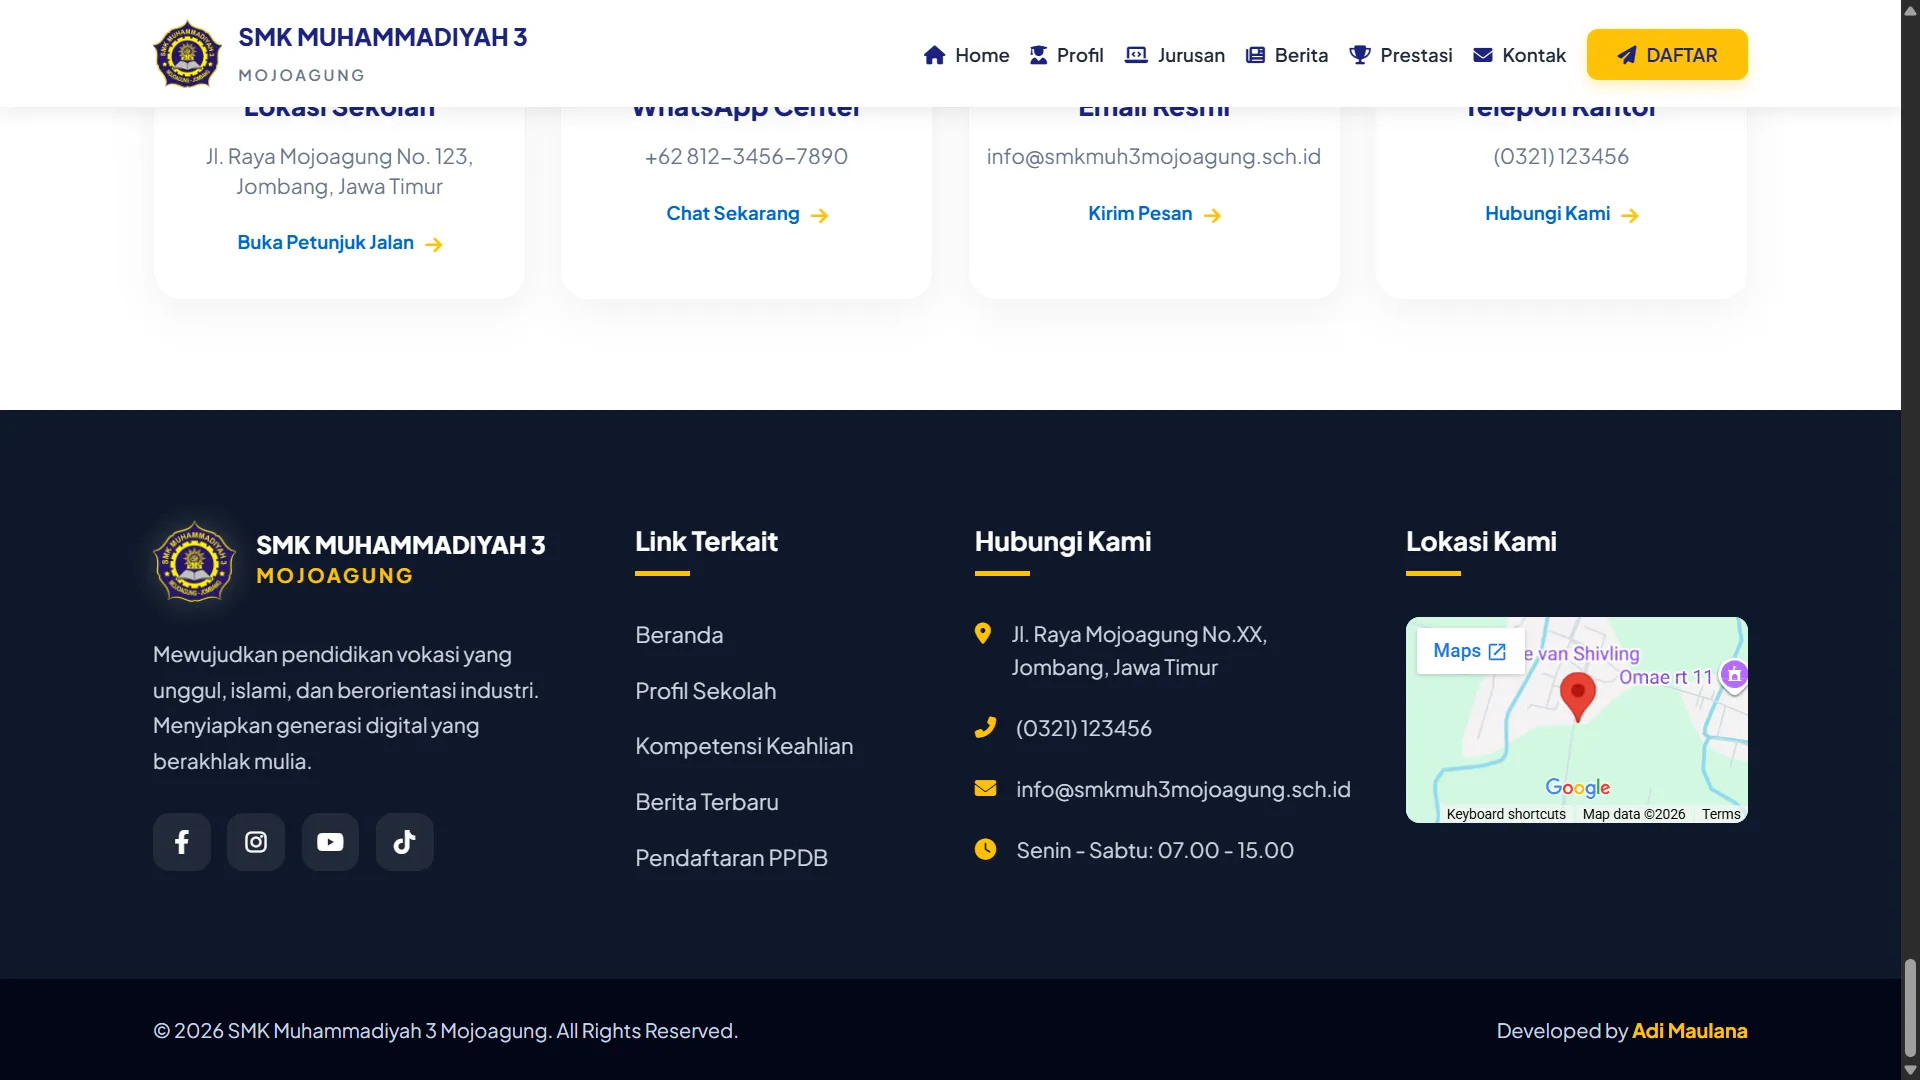Click scrollbar down arrow
Viewport: 1920px width, 1080px height.
pos(1910,1070)
